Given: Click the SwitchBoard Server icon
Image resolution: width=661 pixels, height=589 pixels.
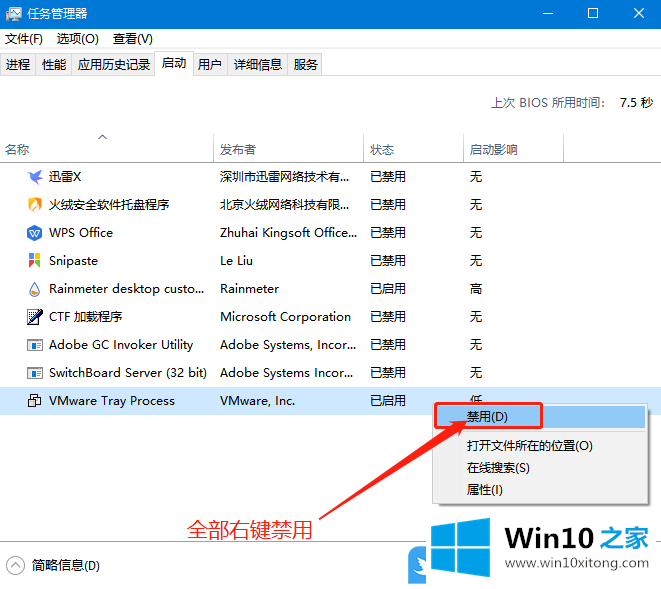Looking at the screenshot, I should click(x=35, y=373).
